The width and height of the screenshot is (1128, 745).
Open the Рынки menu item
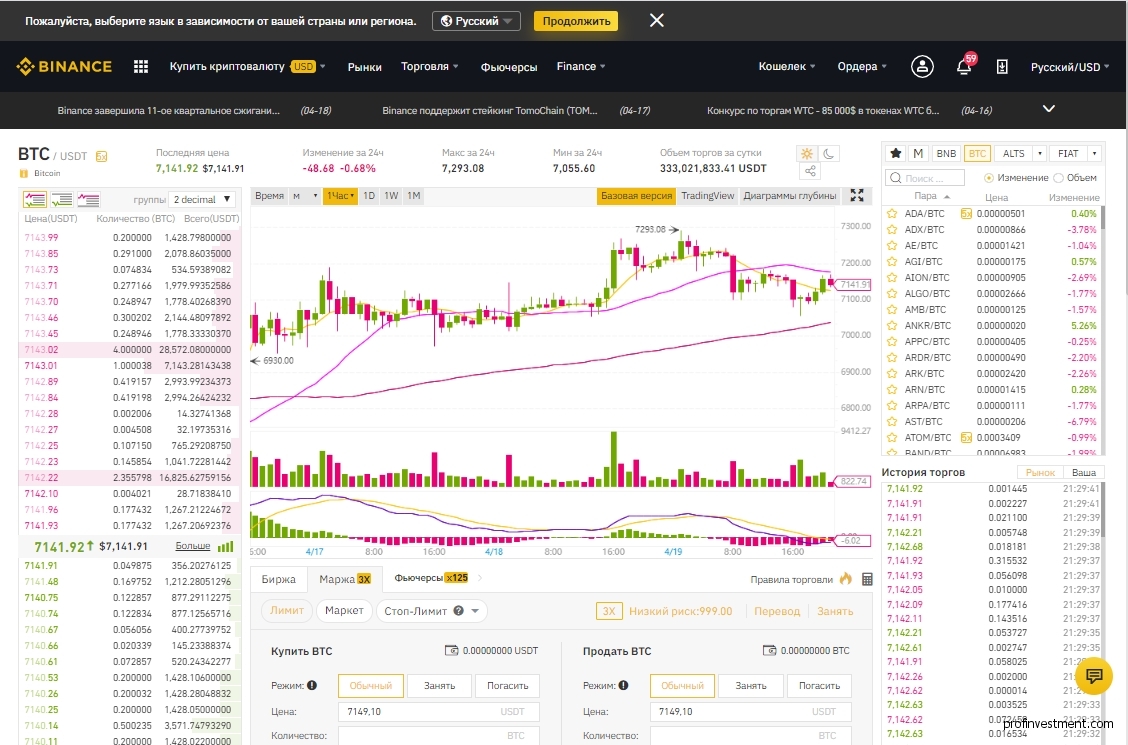[365, 67]
